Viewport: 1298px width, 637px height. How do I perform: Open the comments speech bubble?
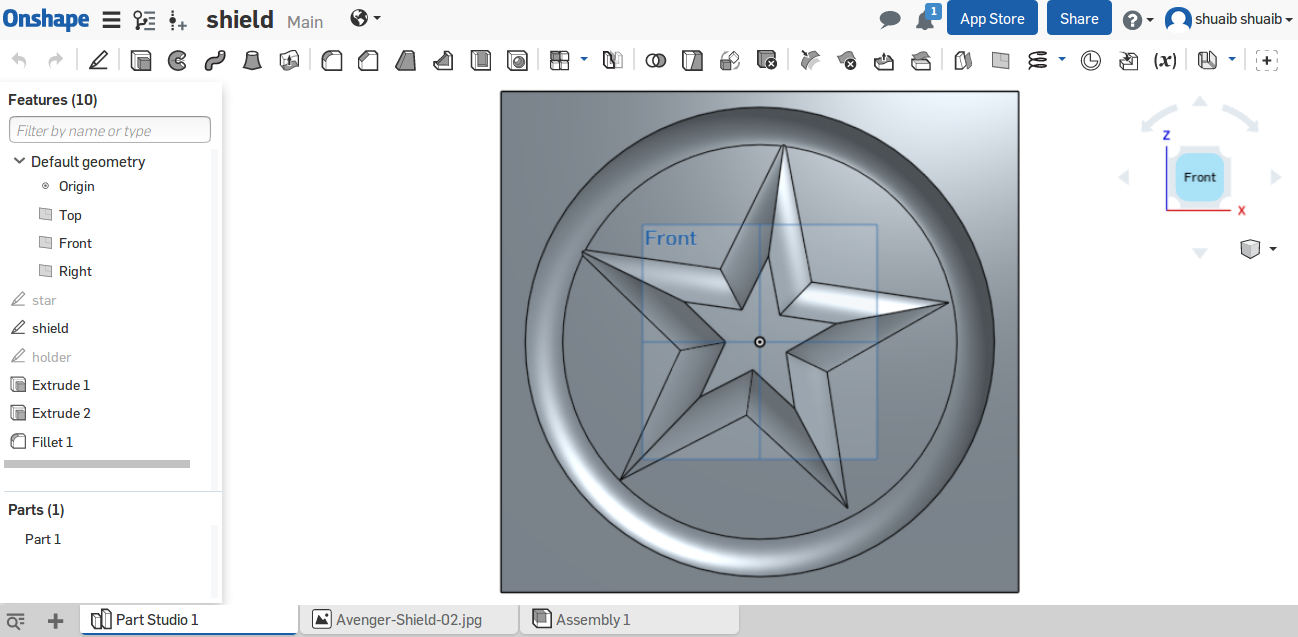pyautogui.click(x=889, y=19)
